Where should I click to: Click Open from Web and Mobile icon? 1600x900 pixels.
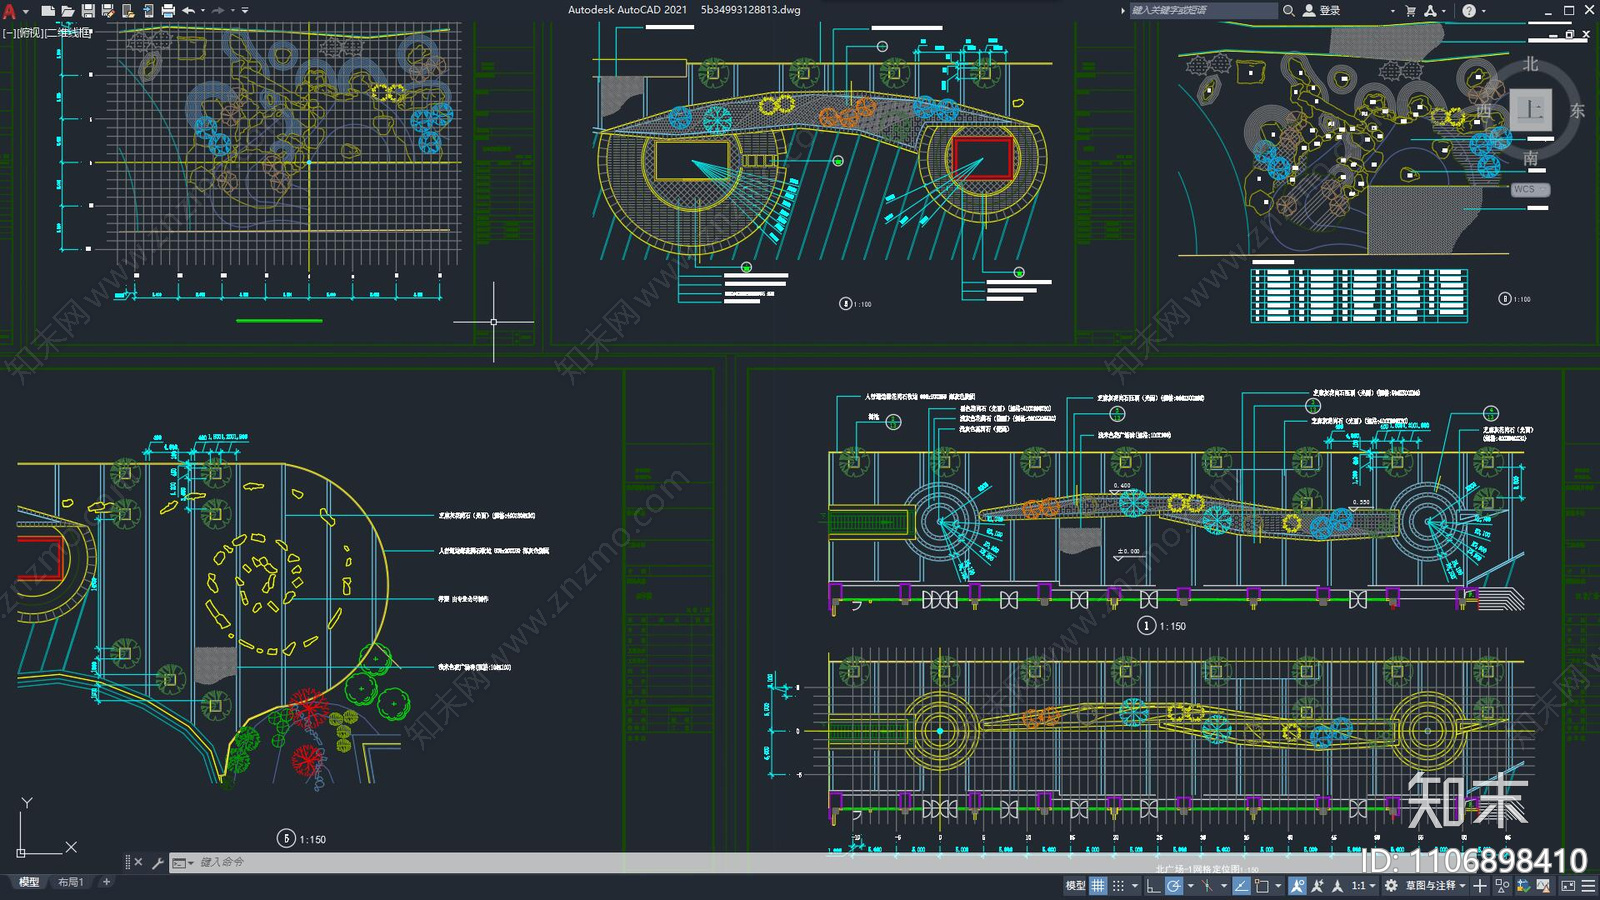click(128, 10)
